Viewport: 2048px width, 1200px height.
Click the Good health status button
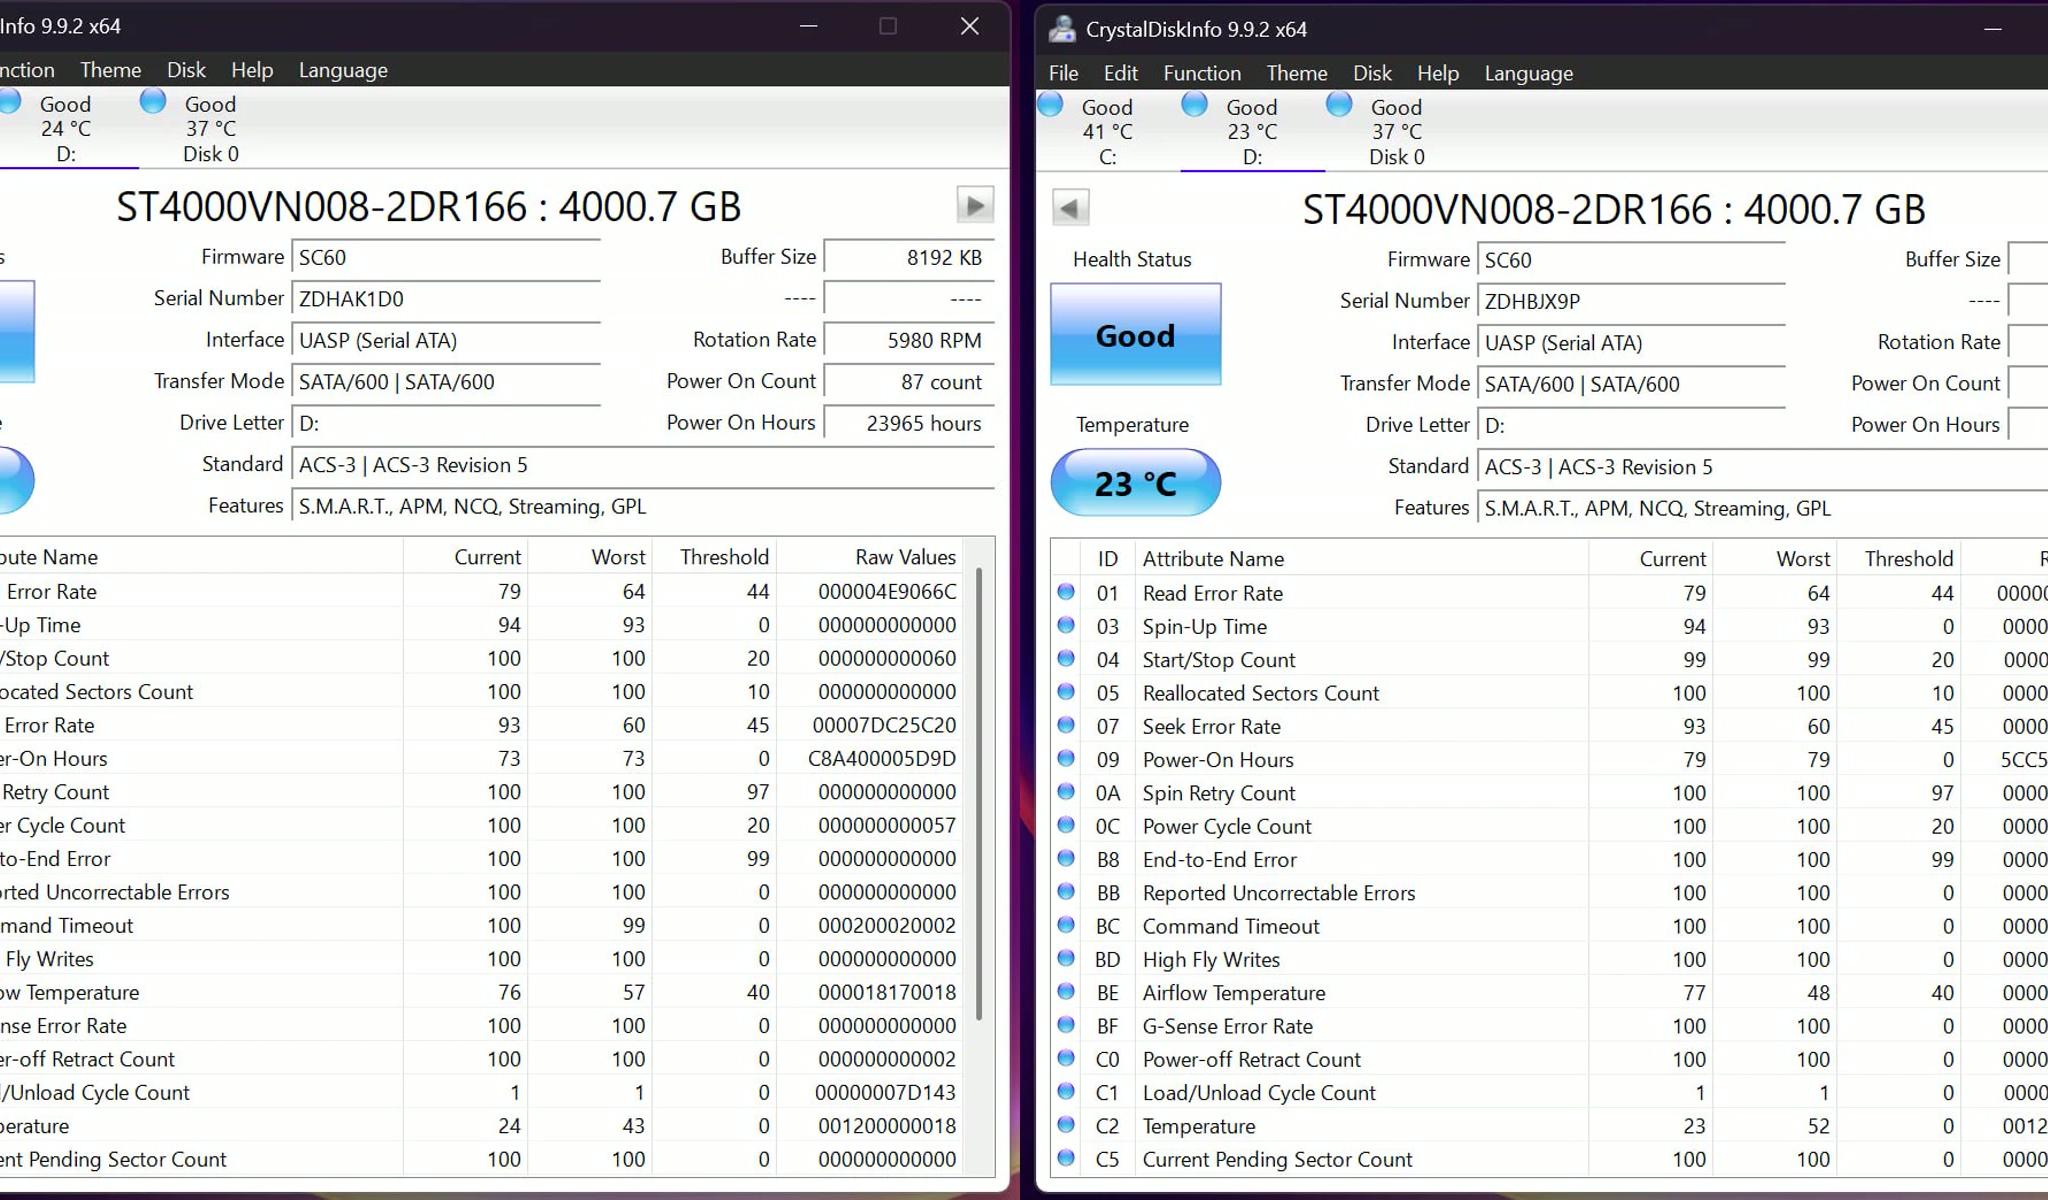point(1135,334)
